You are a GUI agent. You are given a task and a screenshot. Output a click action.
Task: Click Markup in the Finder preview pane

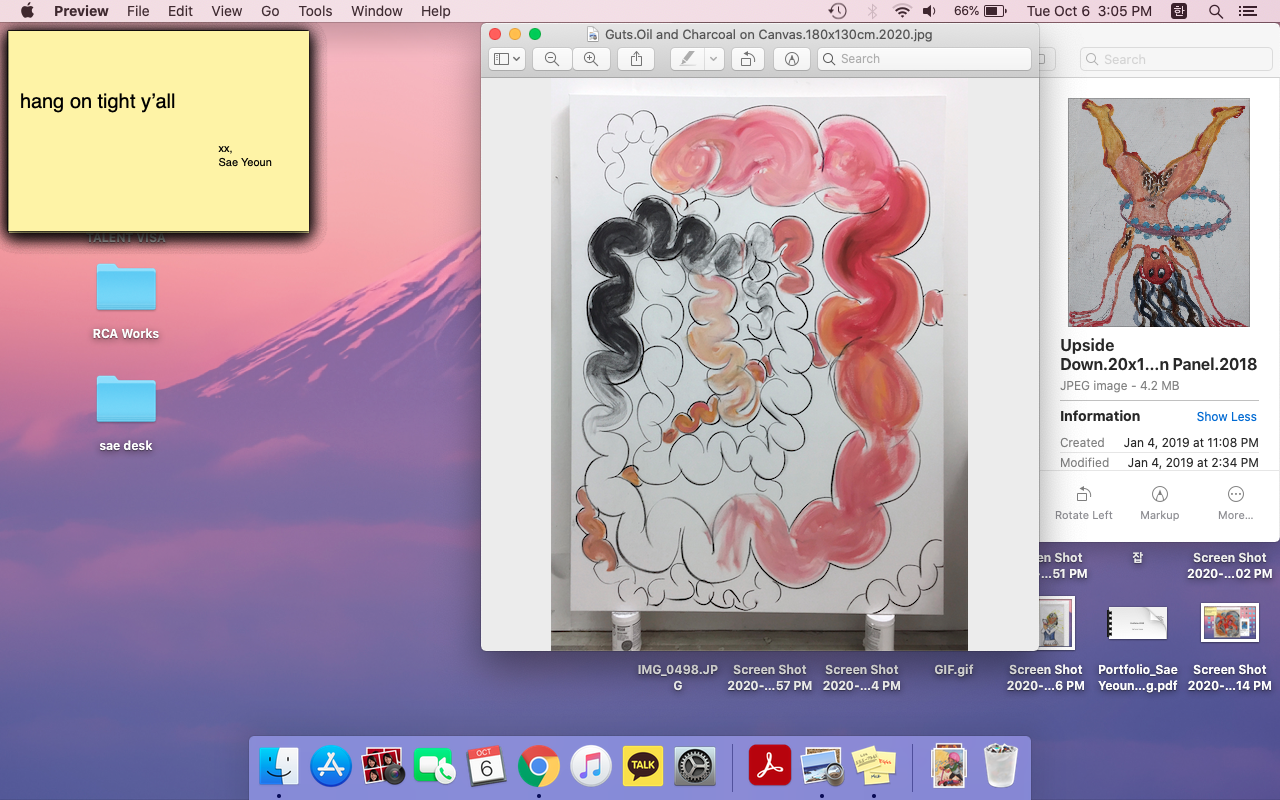[1160, 503]
